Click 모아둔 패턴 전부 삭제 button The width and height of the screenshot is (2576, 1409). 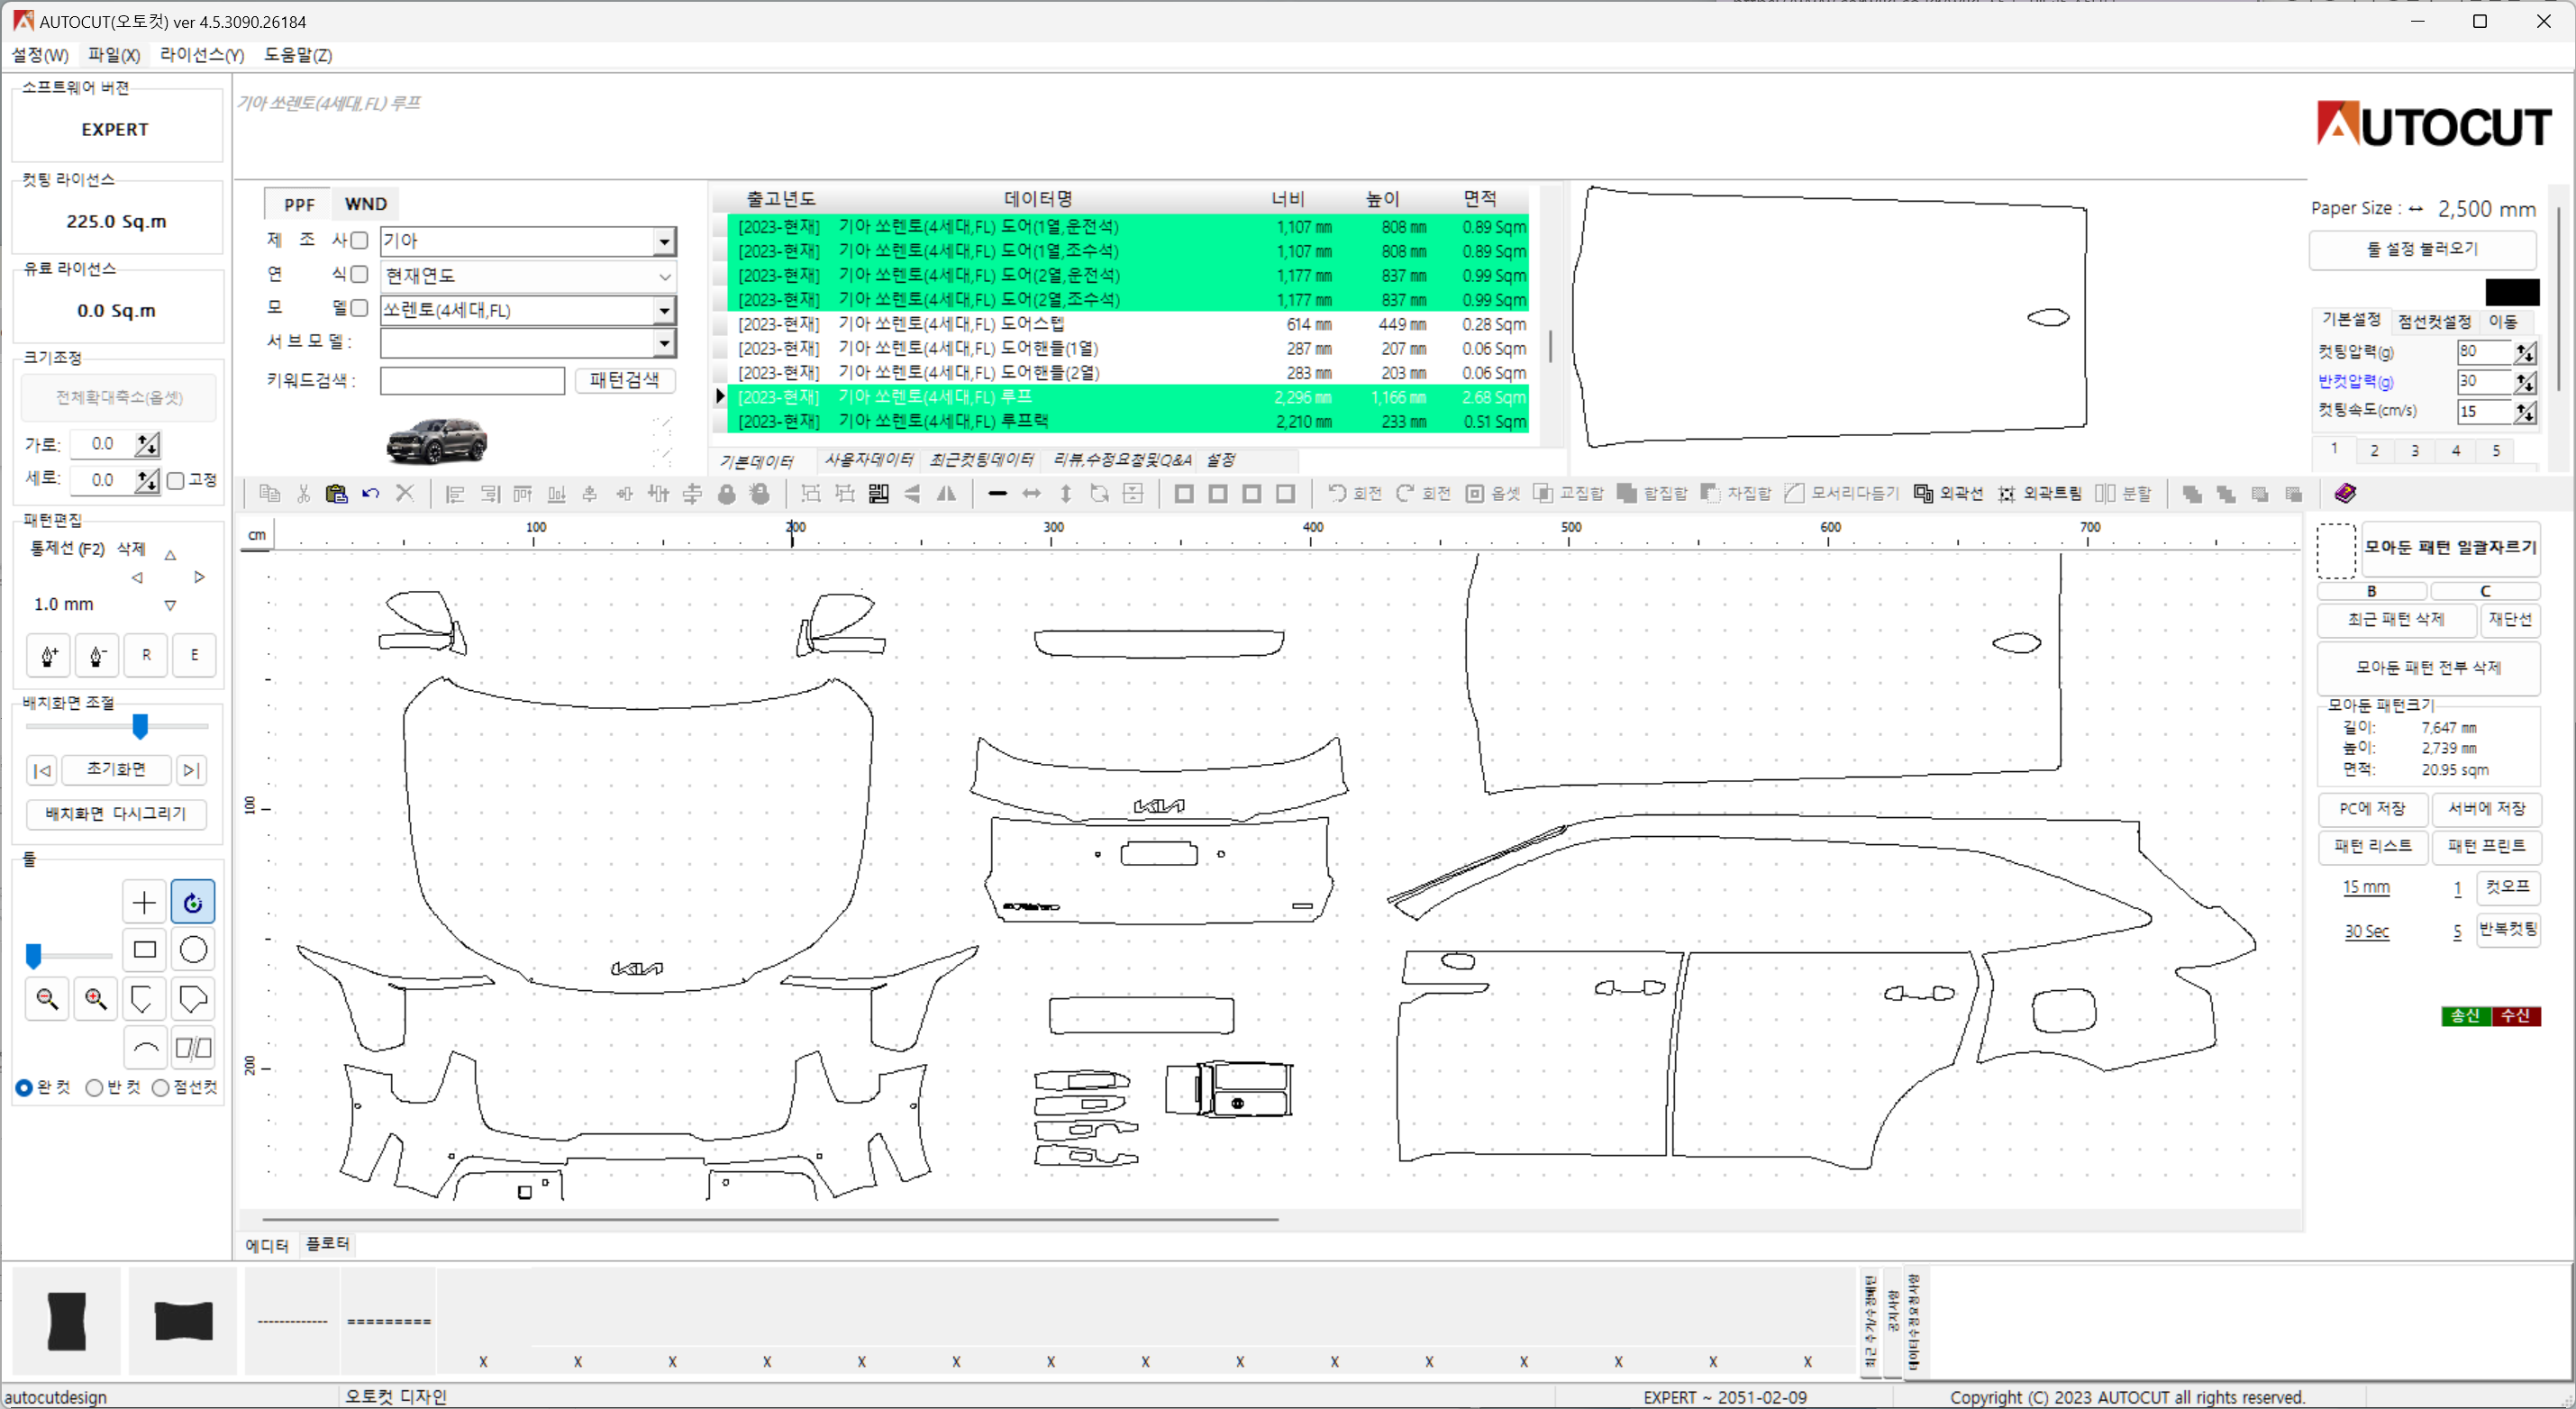click(2428, 667)
